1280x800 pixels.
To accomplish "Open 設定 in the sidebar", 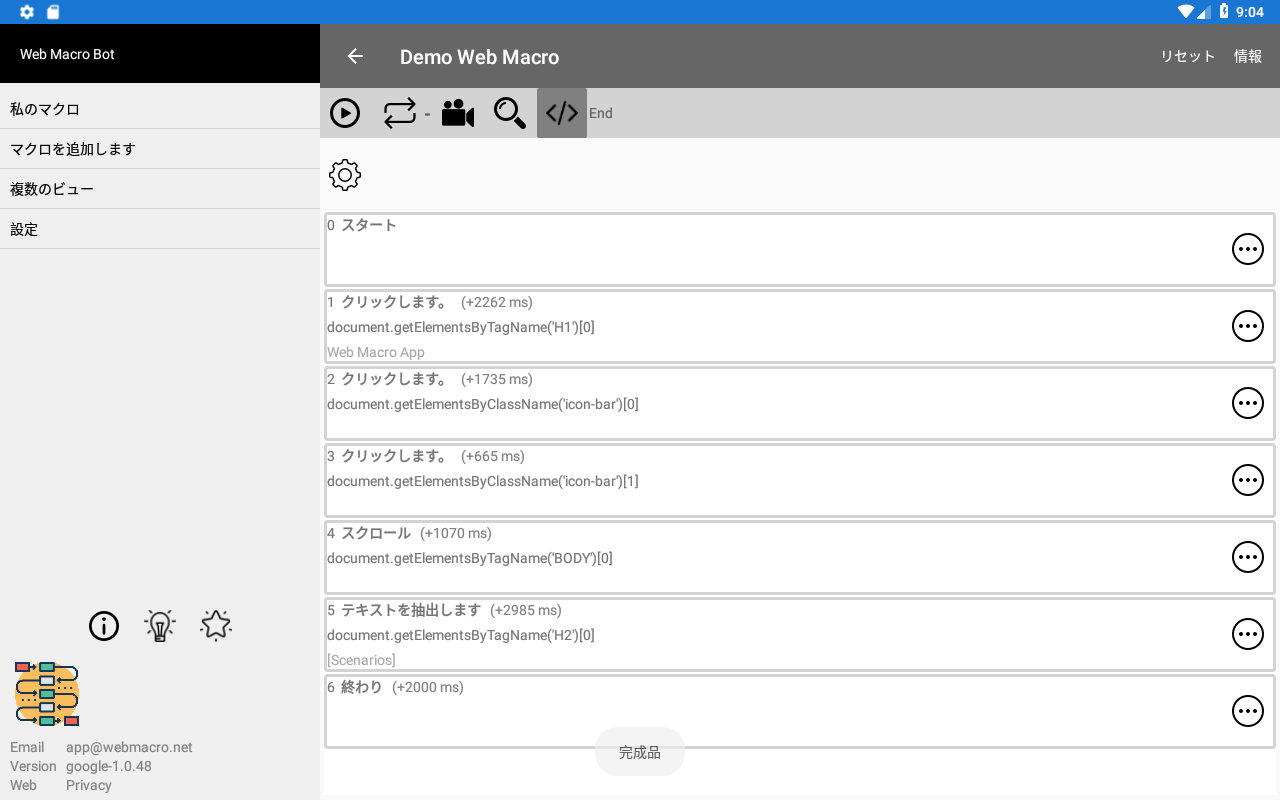I will click(160, 229).
